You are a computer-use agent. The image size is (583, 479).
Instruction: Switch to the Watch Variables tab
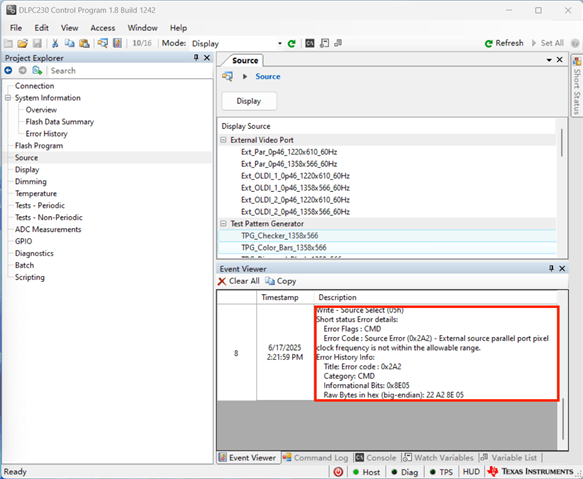pos(438,458)
